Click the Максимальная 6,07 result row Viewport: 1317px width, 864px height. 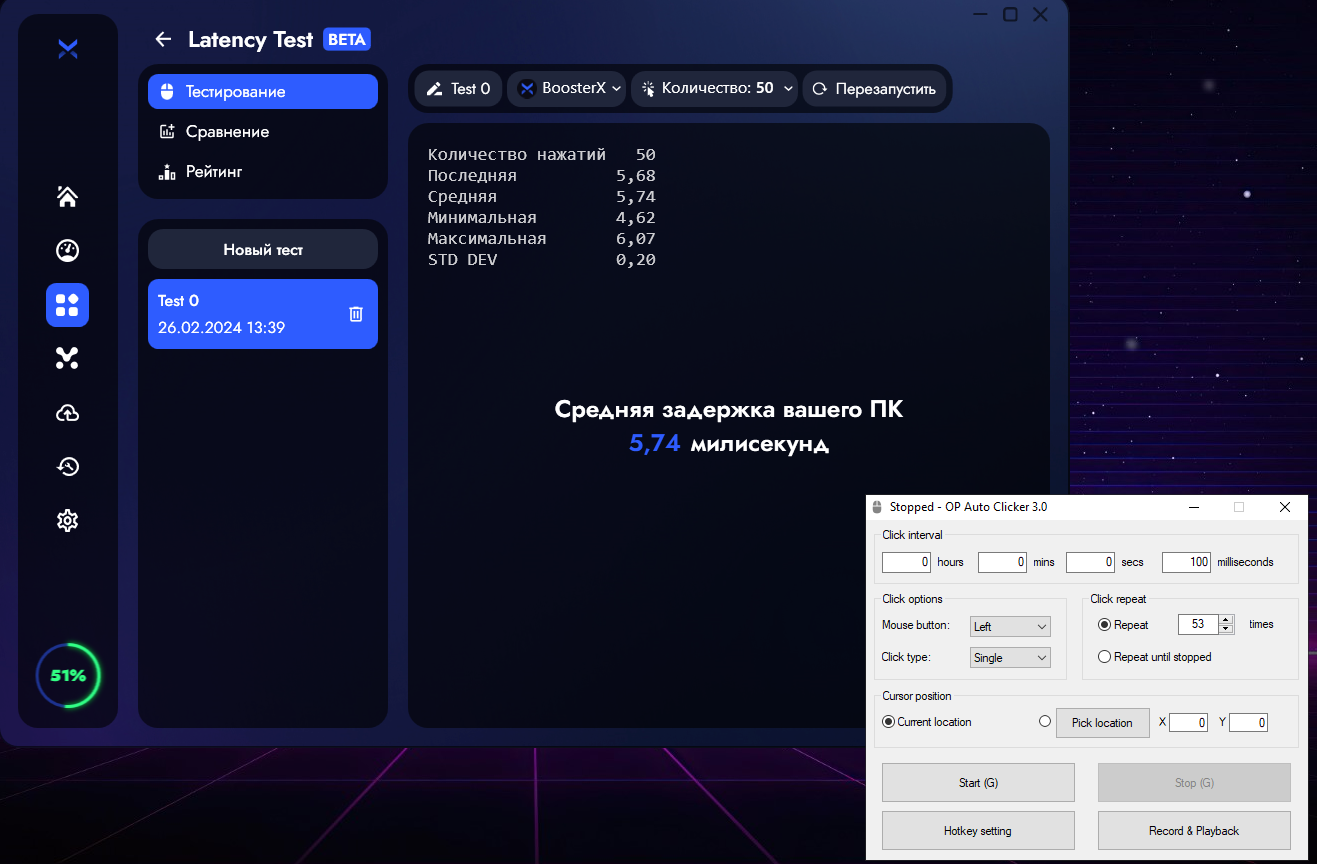point(541,239)
